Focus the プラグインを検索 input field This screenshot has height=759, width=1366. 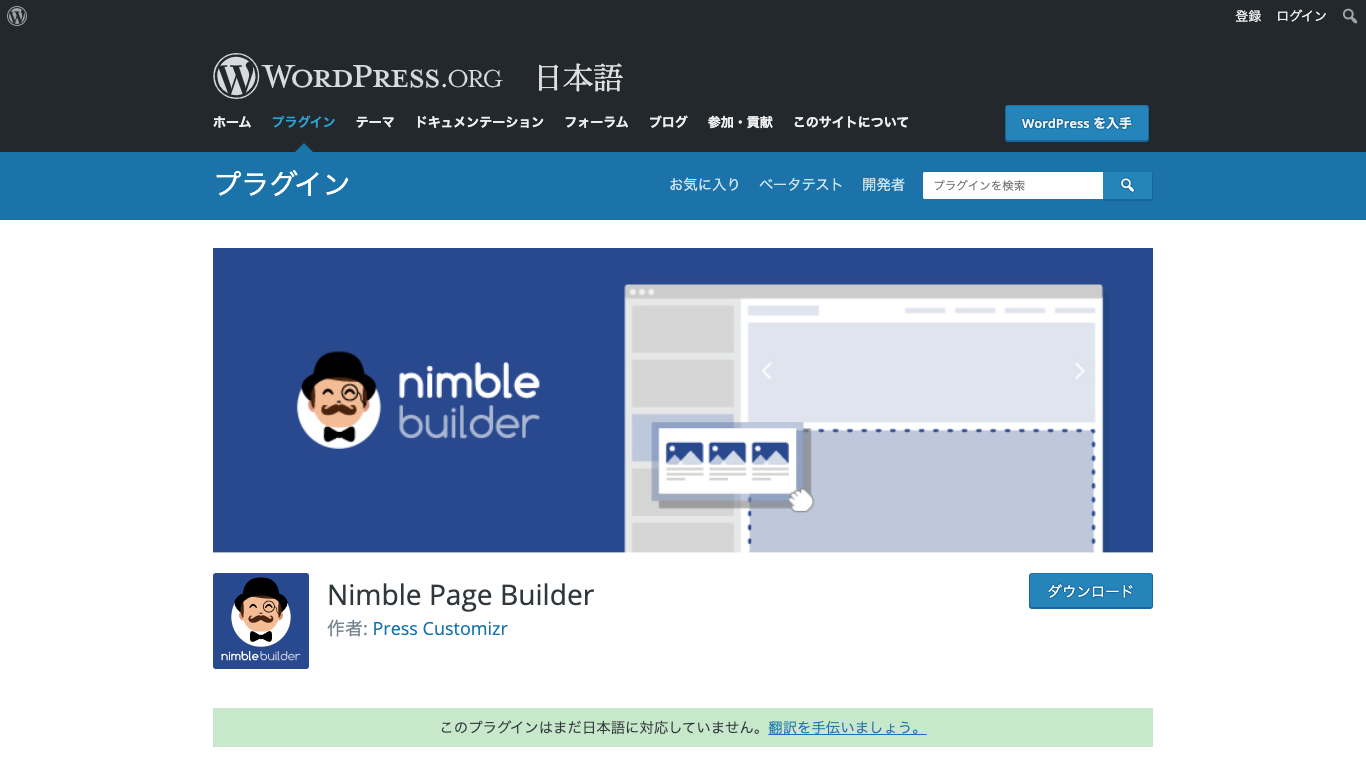coord(1013,185)
